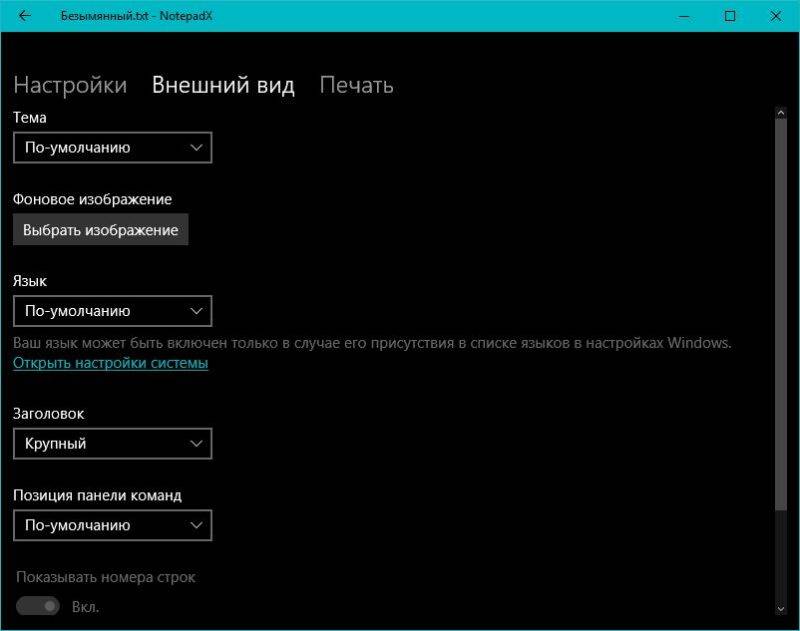Follow the Открыть настройки системы link
This screenshot has height=631, width=800.
pyautogui.click(x=110, y=363)
